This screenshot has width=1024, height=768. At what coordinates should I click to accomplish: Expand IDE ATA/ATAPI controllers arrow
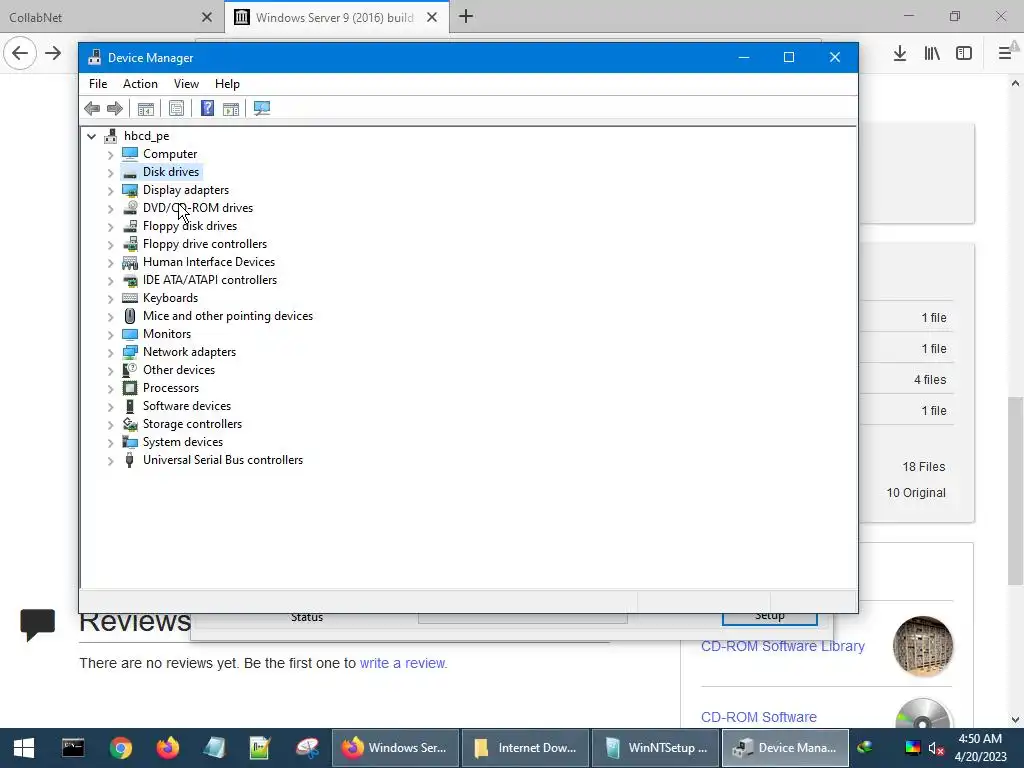(x=110, y=281)
